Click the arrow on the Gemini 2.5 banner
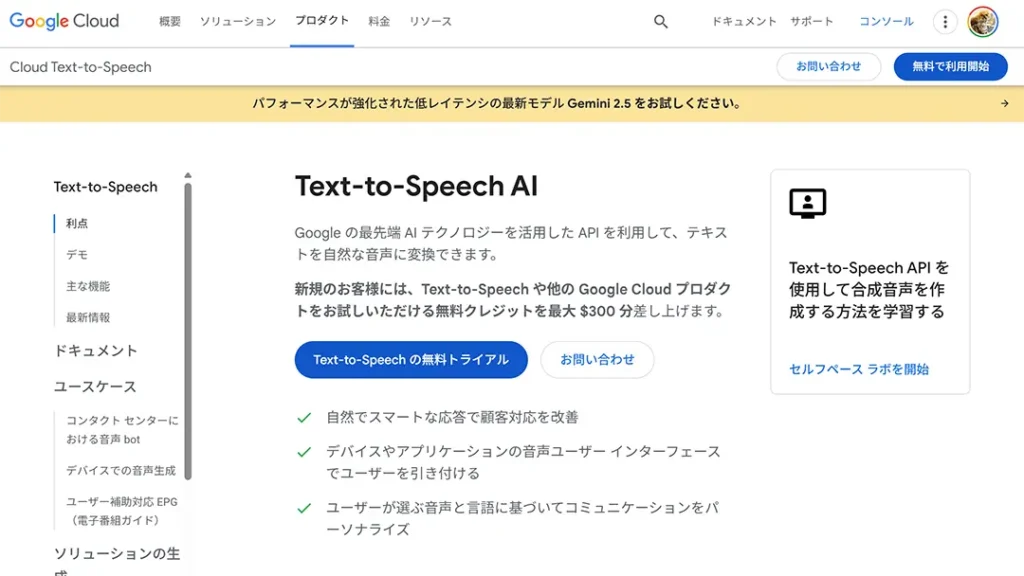Viewport: 1024px width, 576px height. [1007, 103]
